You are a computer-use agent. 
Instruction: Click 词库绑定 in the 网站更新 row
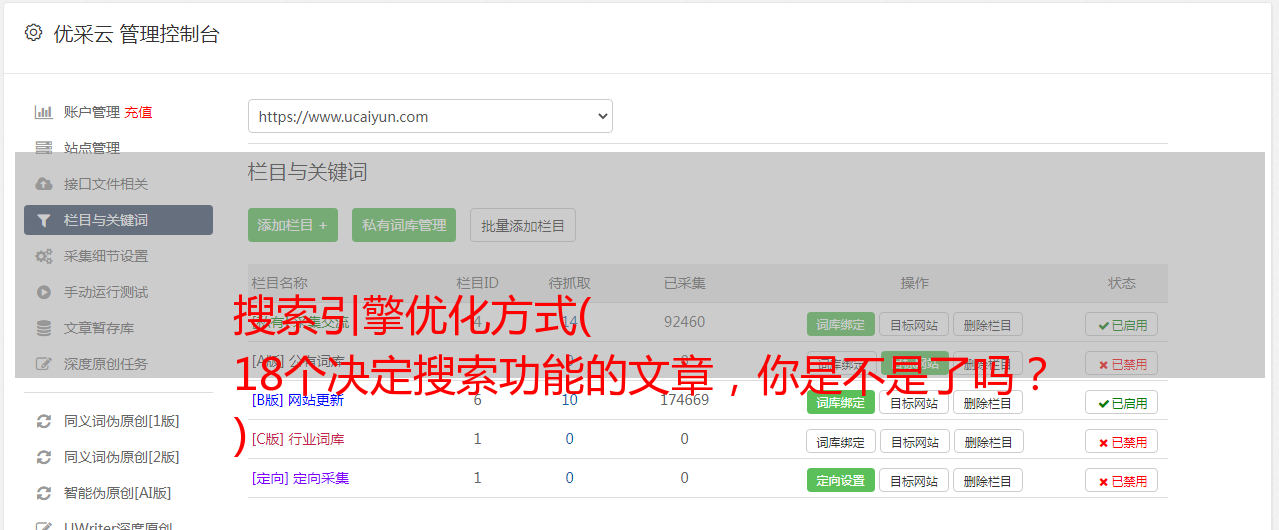tap(840, 403)
